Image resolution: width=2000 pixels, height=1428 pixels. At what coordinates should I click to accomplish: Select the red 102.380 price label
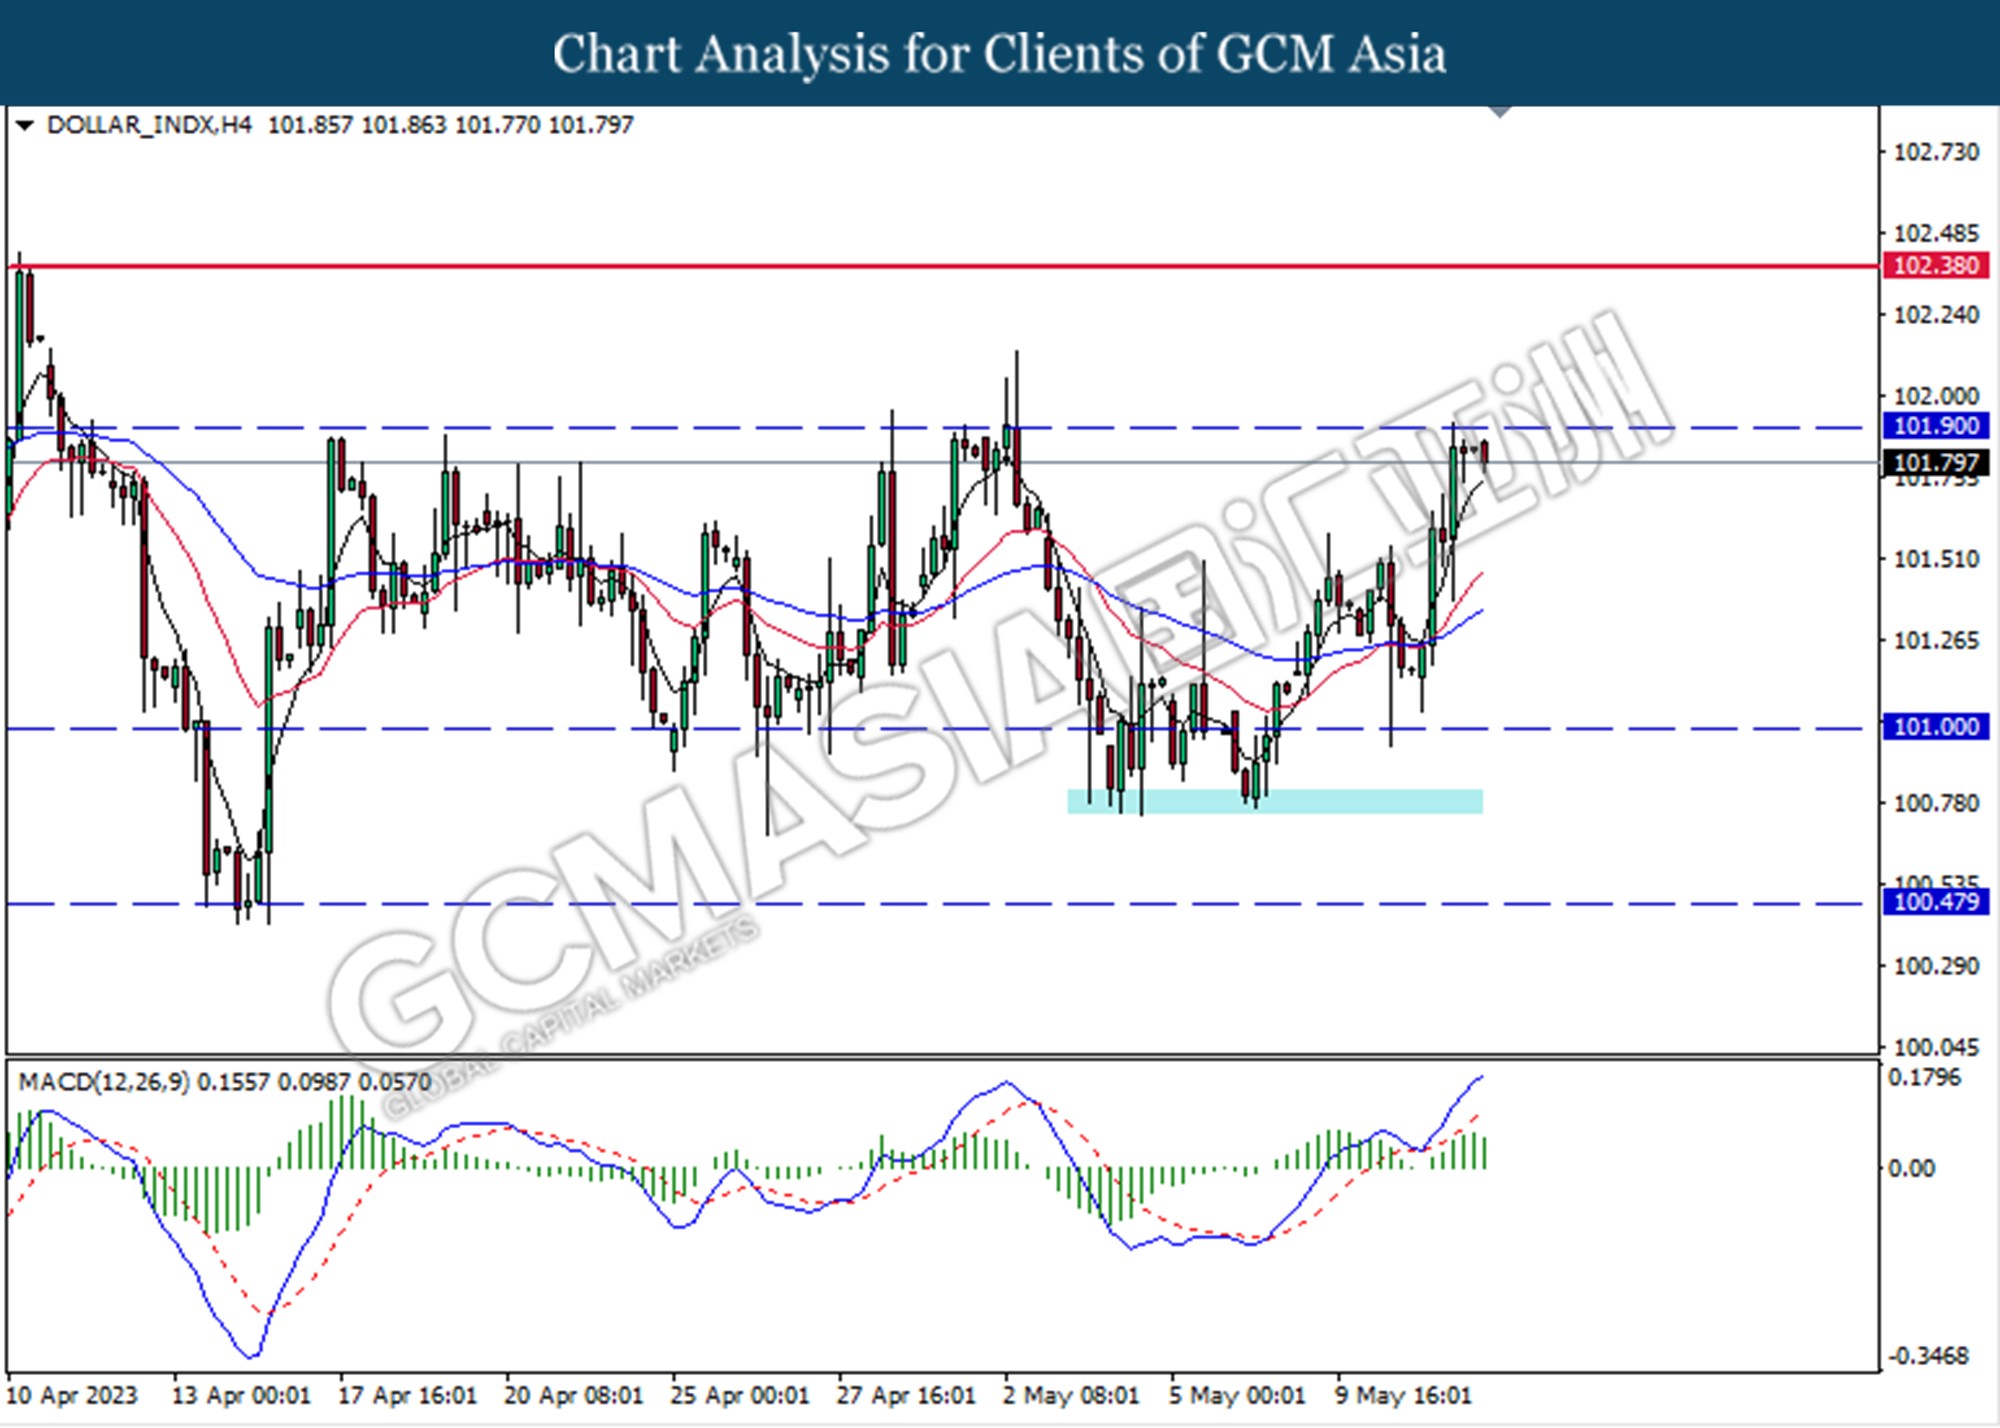click(1936, 266)
